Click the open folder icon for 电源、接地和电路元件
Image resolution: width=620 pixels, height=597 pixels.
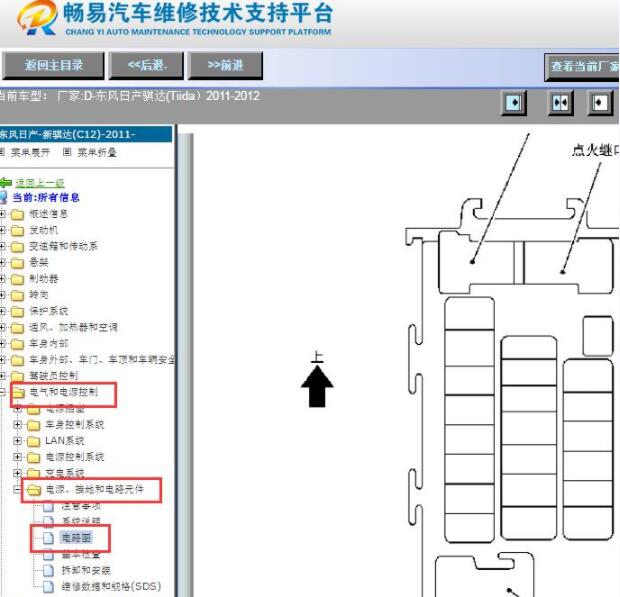click(x=34, y=490)
